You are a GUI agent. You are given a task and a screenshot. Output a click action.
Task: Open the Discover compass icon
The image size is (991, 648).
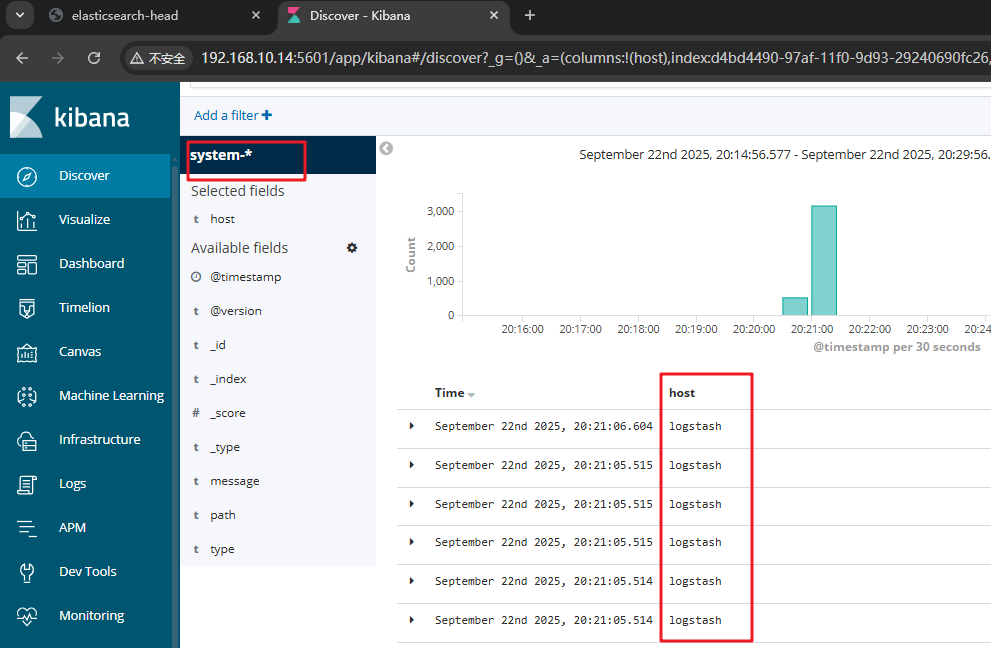coord(27,176)
